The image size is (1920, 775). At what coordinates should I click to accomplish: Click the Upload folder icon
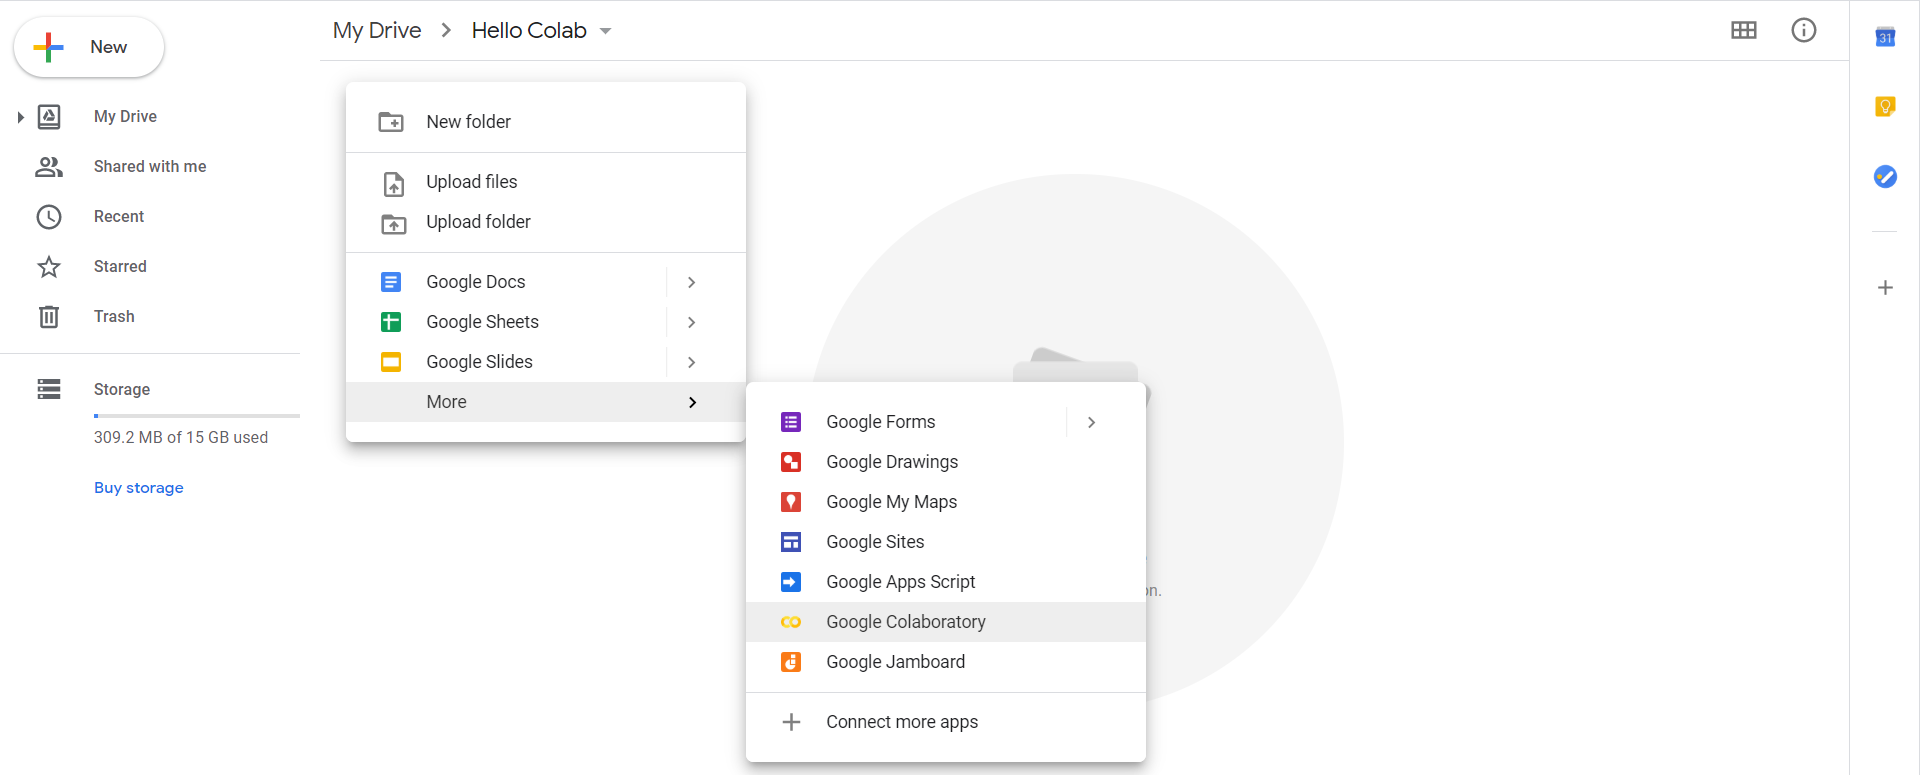pos(394,224)
